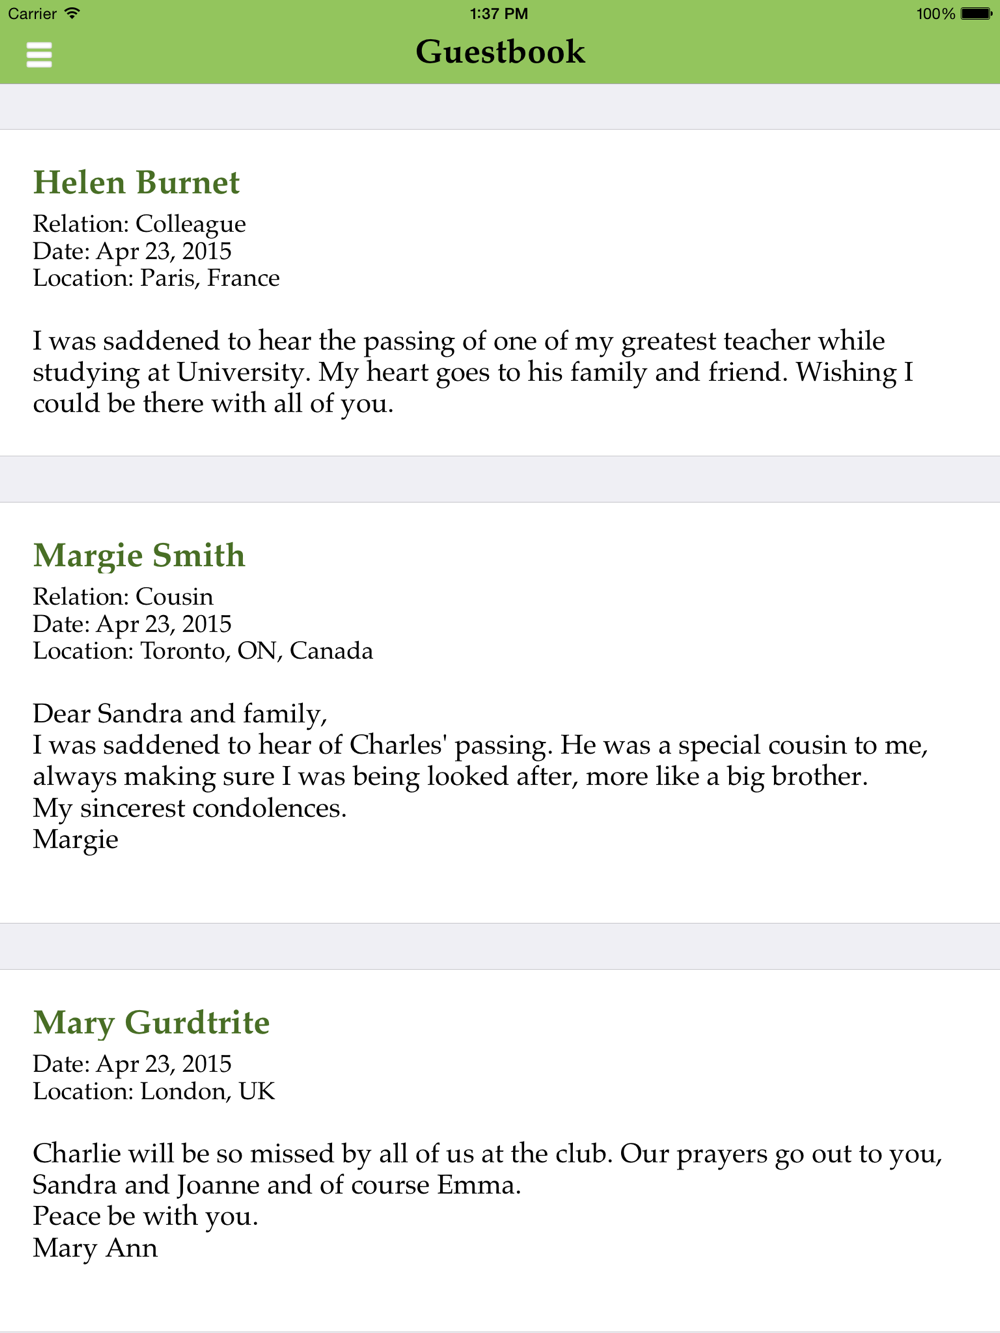
Task: Tap the battery status icon
Action: click(976, 14)
